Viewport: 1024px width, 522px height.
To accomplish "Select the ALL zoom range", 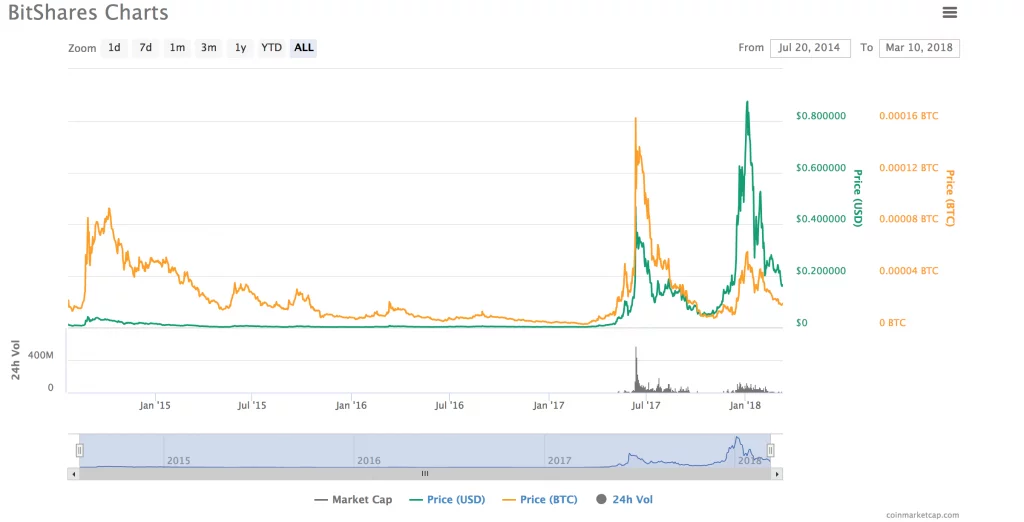I will (x=304, y=48).
